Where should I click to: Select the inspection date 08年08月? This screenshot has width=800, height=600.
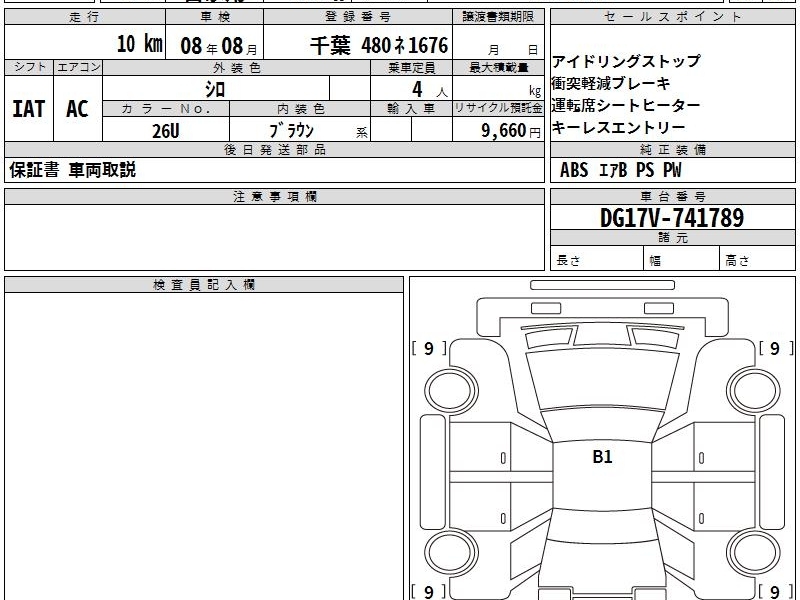coord(219,46)
